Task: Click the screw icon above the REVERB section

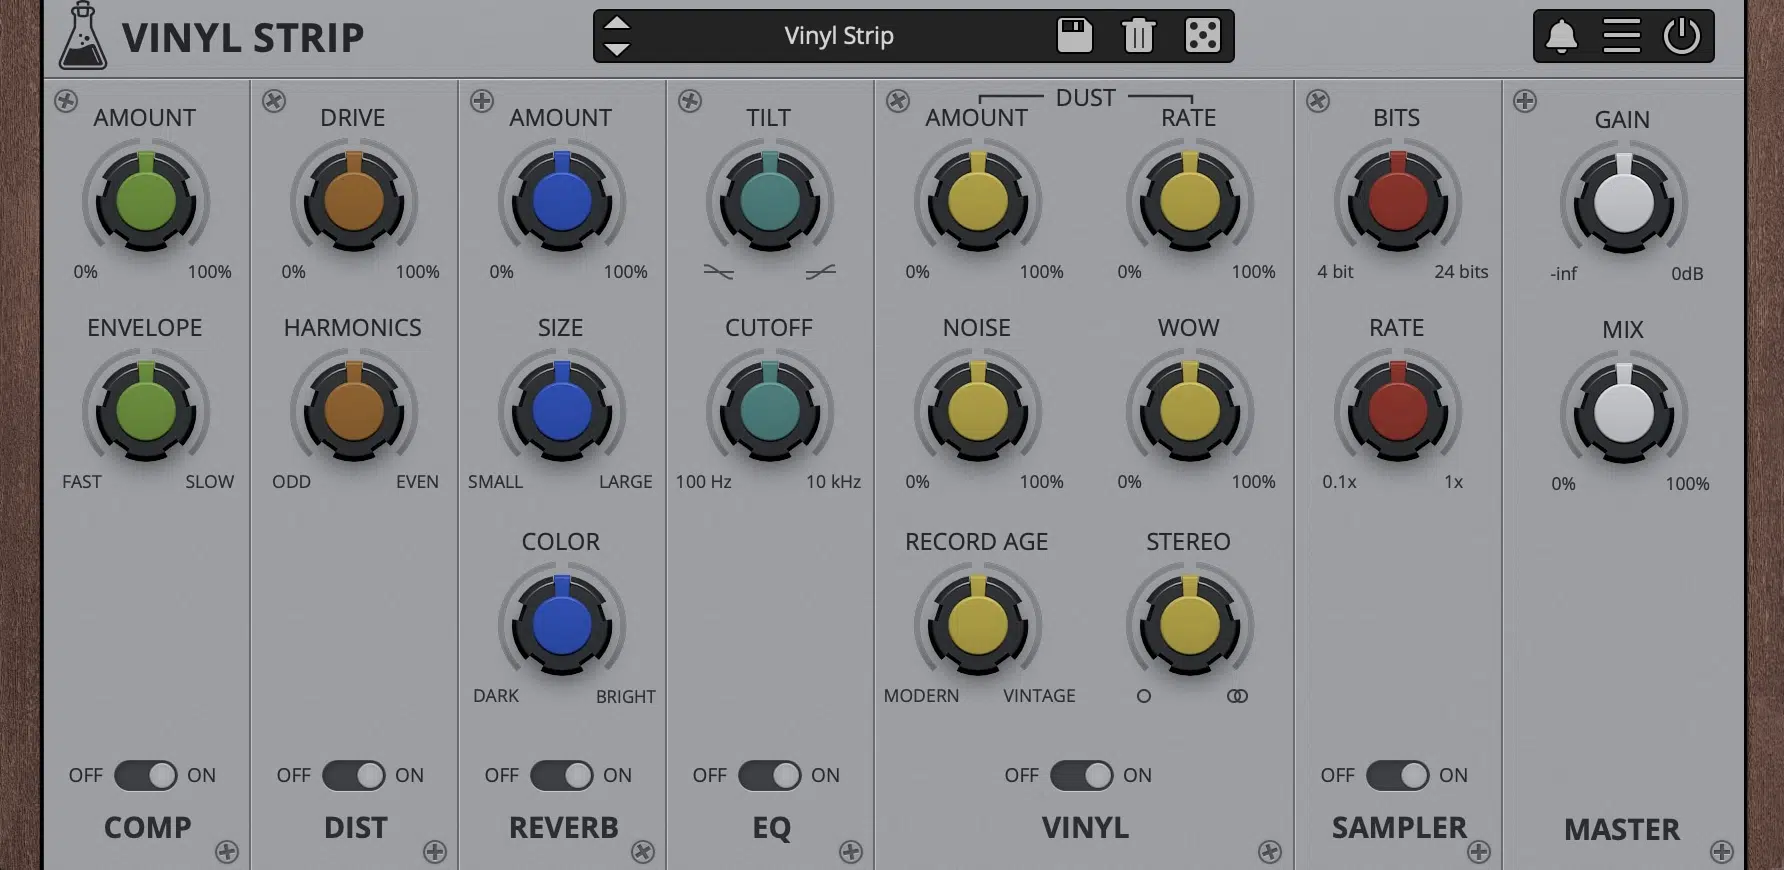Action: tap(482, 101)
